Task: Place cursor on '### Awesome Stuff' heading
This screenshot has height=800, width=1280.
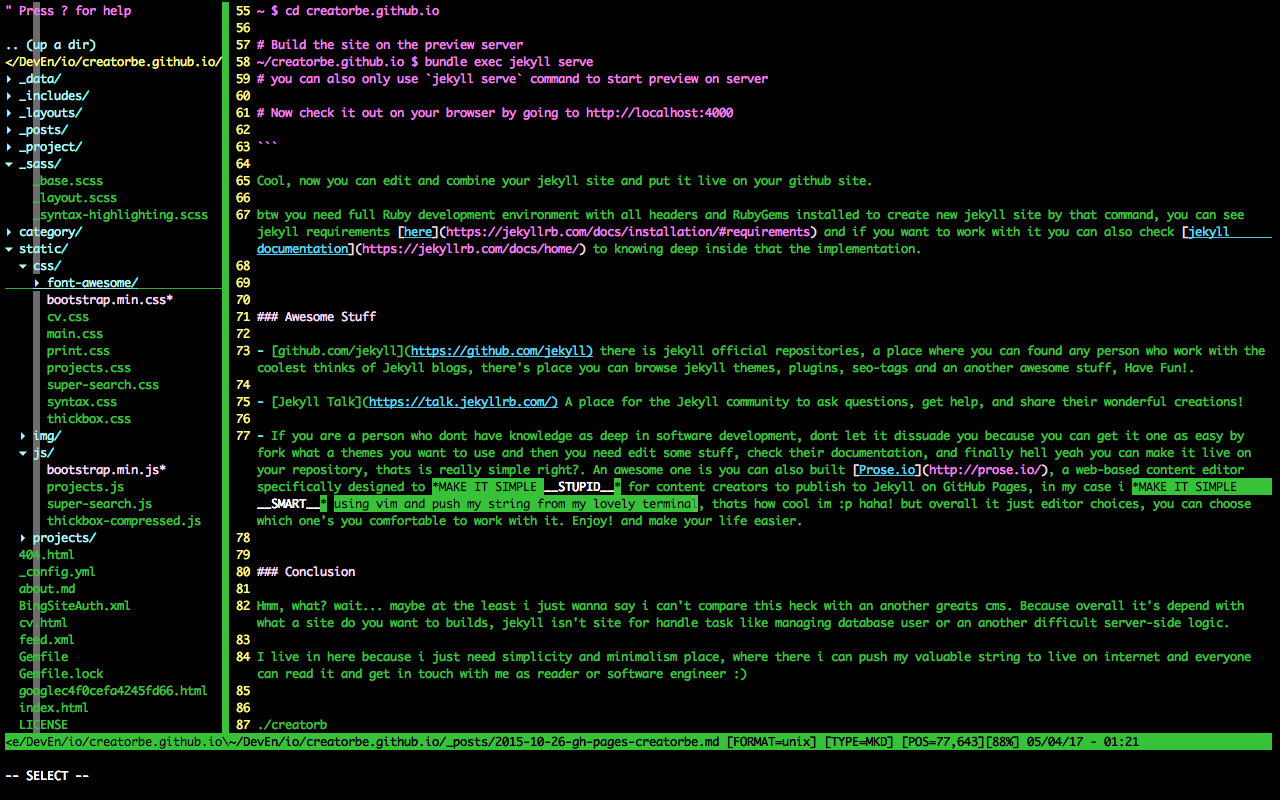Action: 316,317
